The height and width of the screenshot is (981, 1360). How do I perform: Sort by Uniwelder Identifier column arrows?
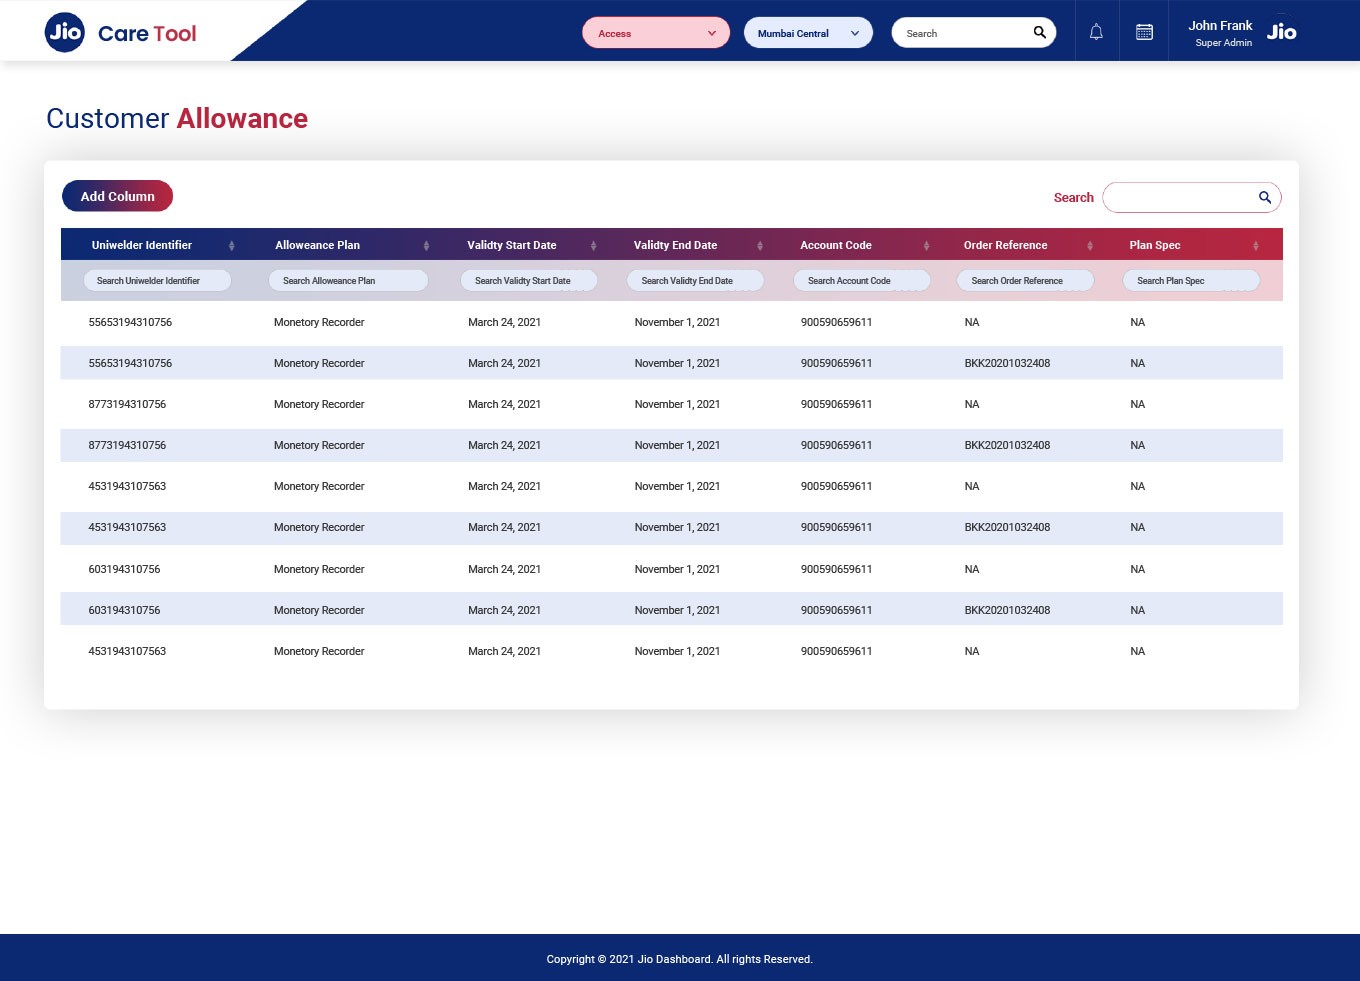231,245
